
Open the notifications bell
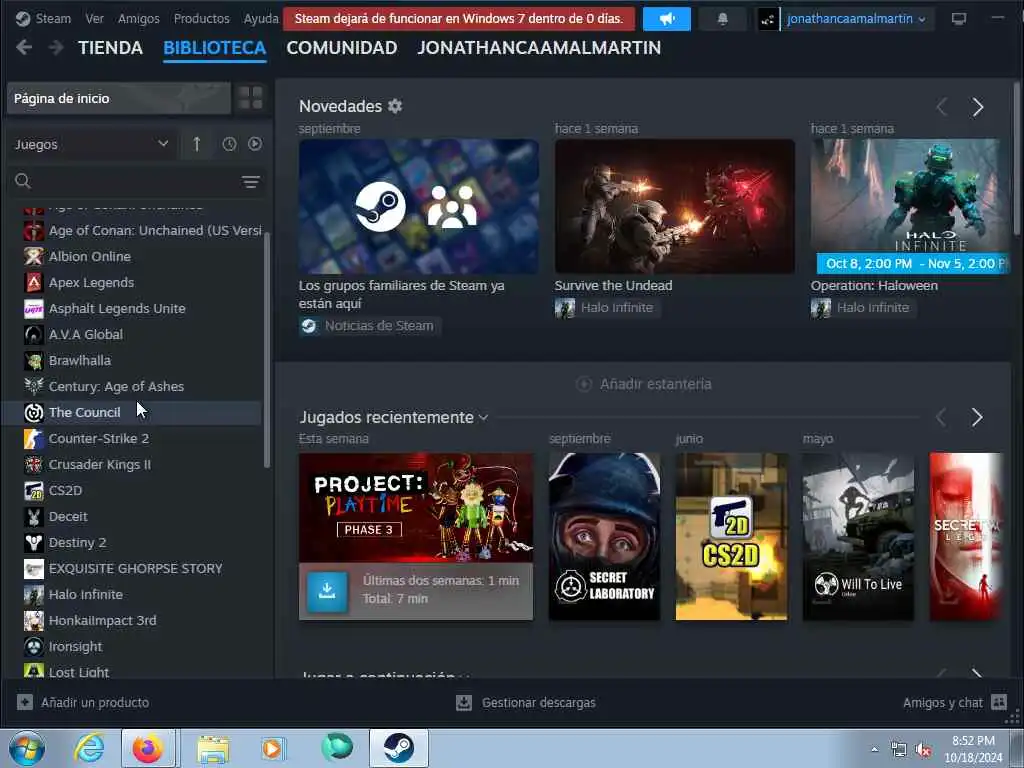point(722,19)
